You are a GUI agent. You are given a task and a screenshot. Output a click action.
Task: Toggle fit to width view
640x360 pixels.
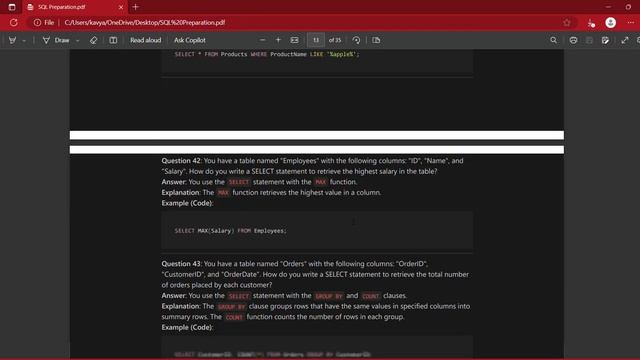click(x=294, y=40)
